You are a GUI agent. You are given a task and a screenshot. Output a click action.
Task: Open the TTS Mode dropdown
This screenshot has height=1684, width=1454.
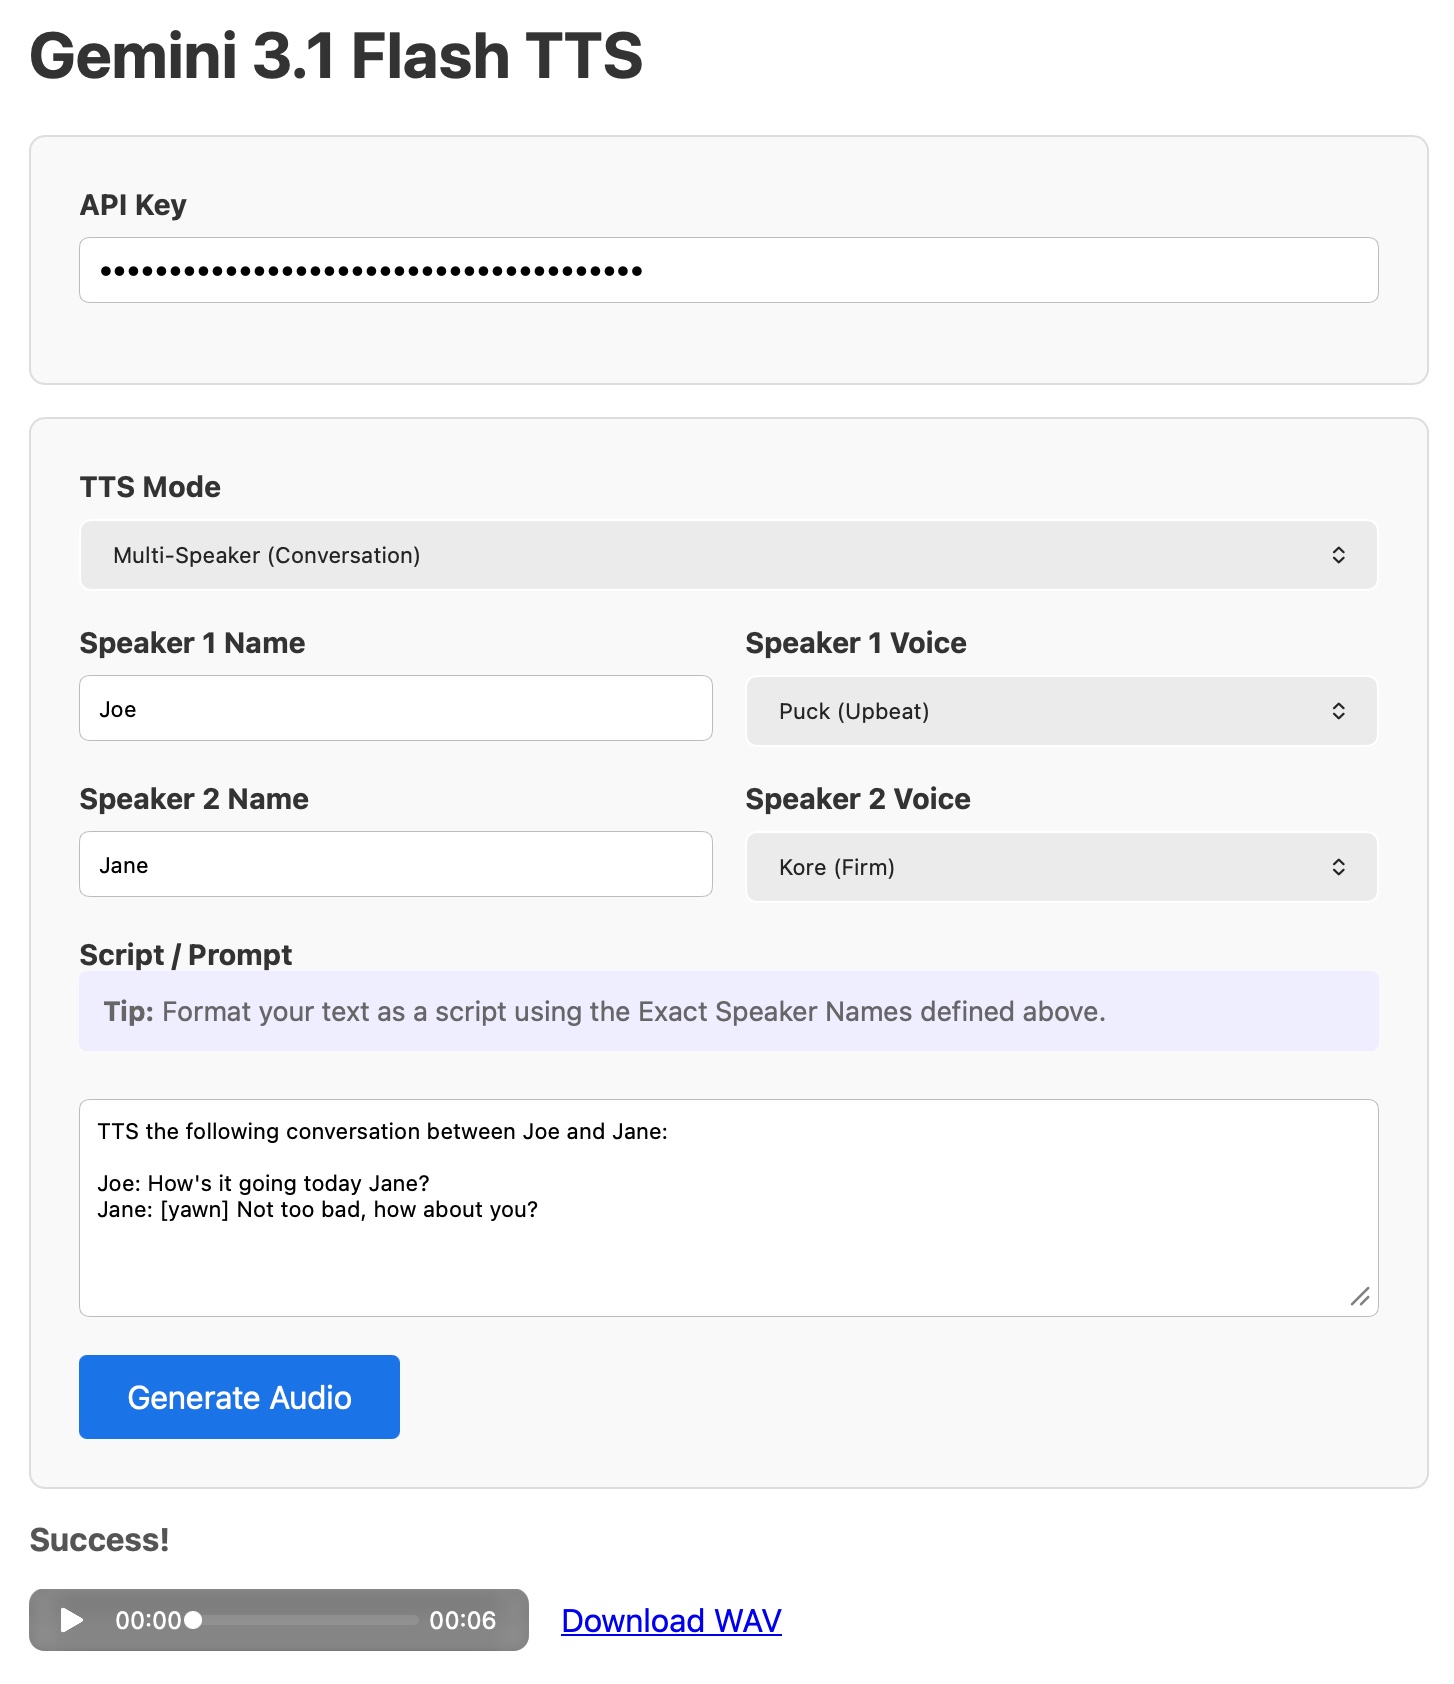728,555
